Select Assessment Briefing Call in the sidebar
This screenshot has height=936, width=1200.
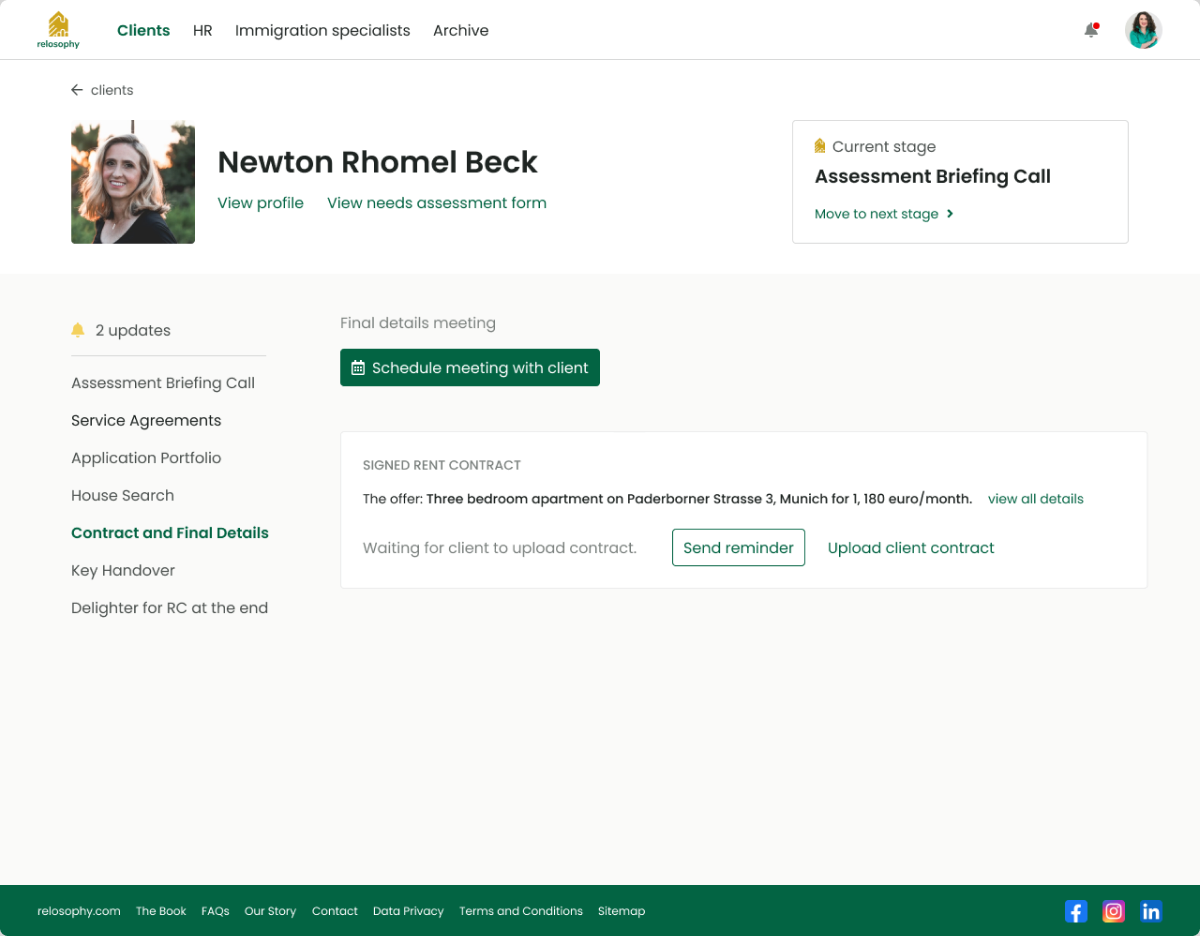pos(163,383)
